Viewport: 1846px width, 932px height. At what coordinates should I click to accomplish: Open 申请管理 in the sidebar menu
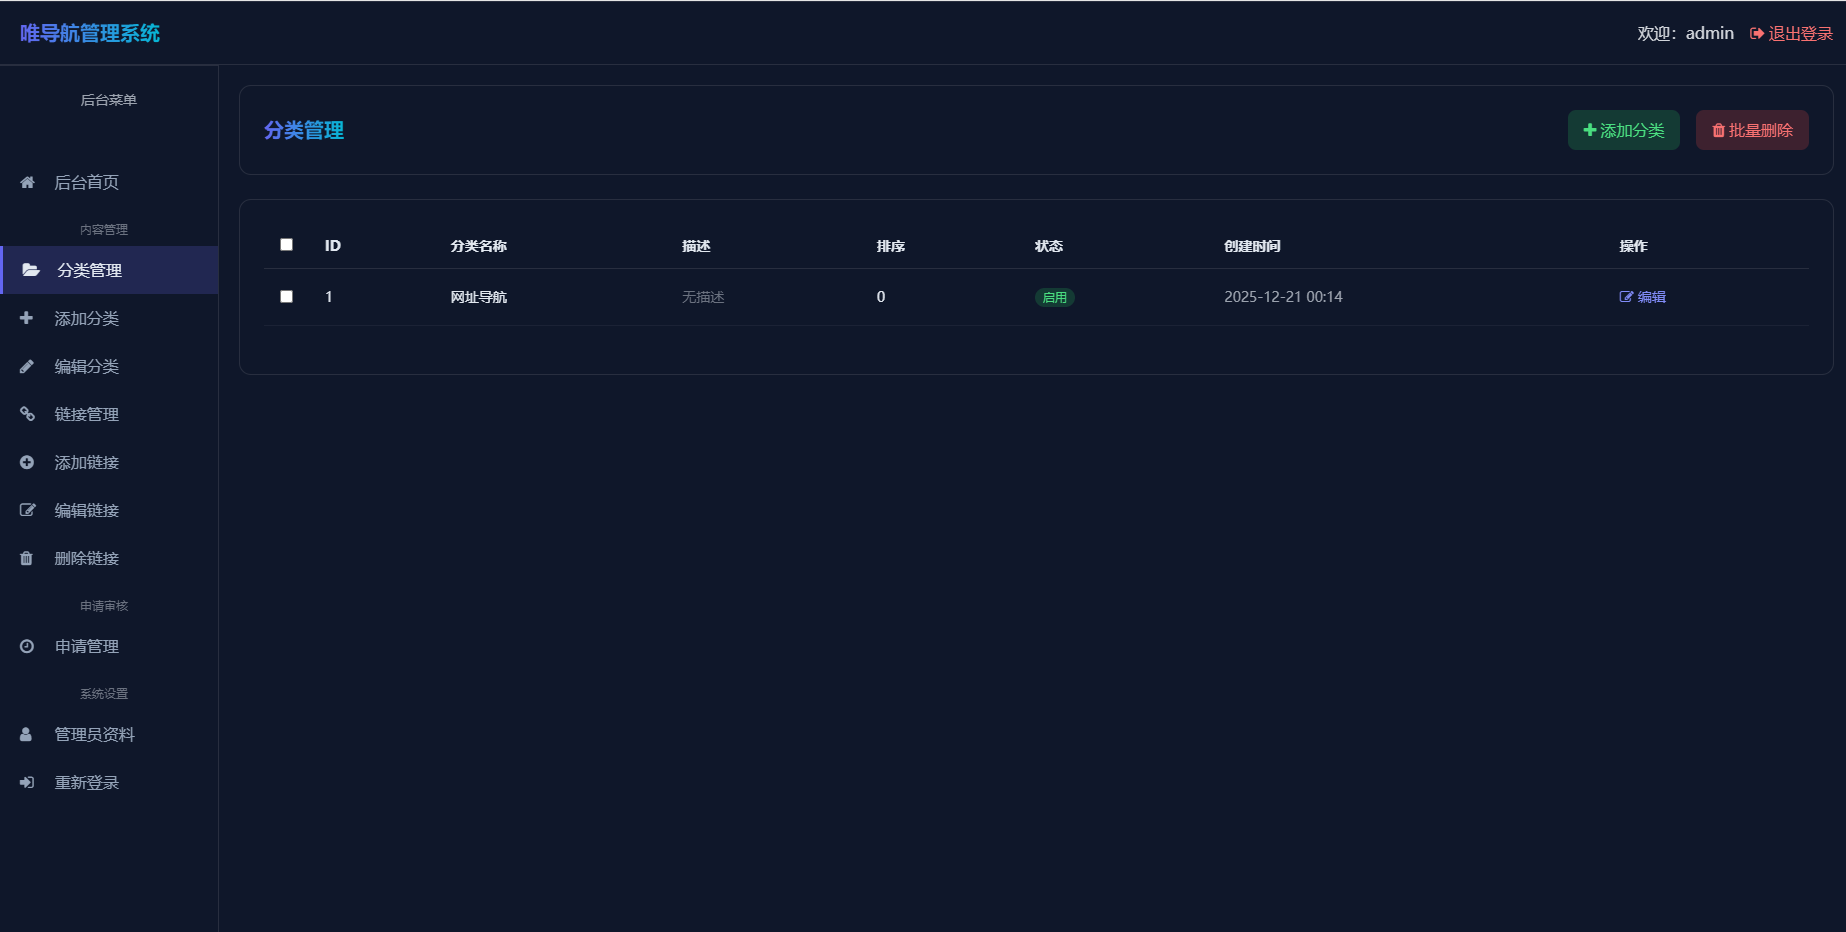tap(86, 646)
